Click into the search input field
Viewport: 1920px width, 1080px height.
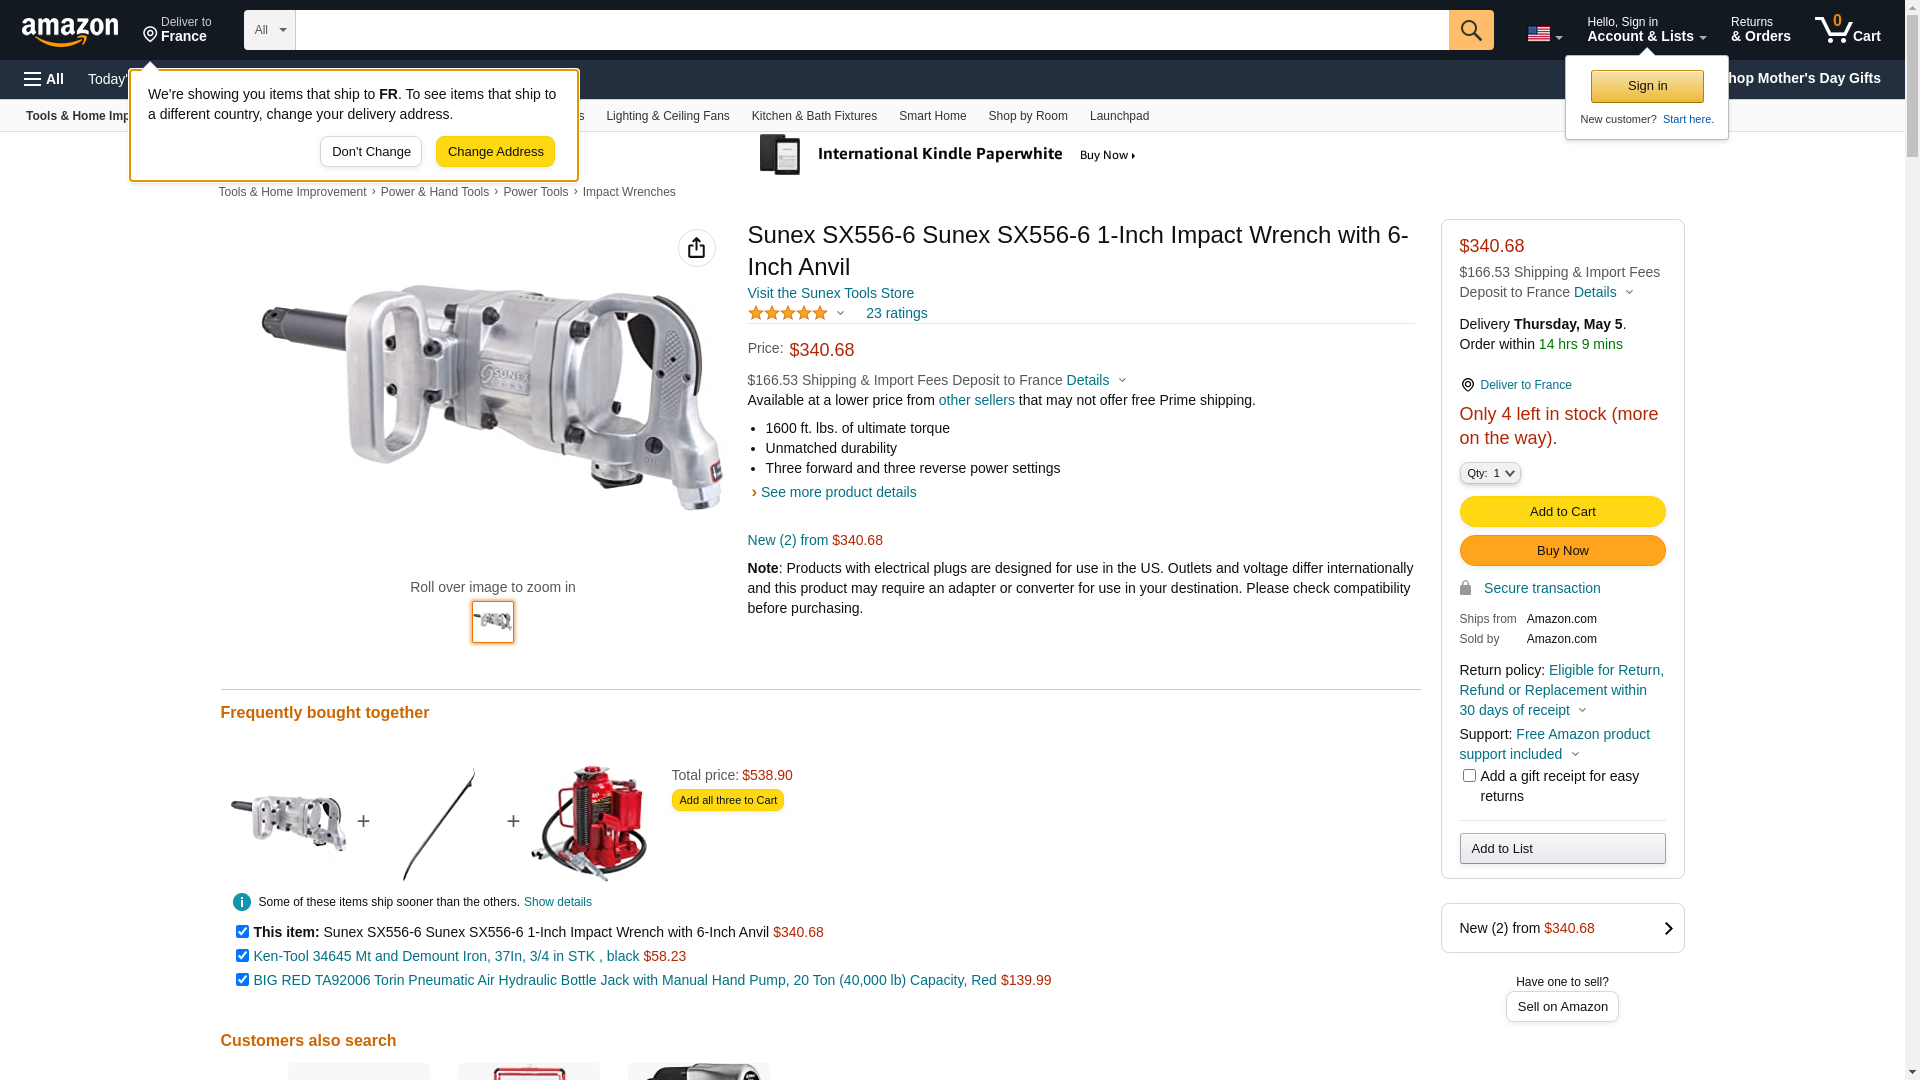click(872, 30)
